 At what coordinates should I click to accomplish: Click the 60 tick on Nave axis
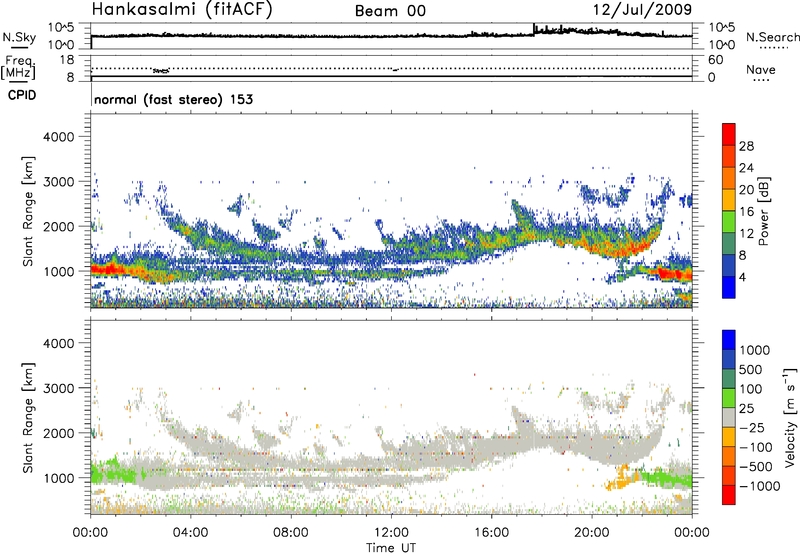point(715,60)
